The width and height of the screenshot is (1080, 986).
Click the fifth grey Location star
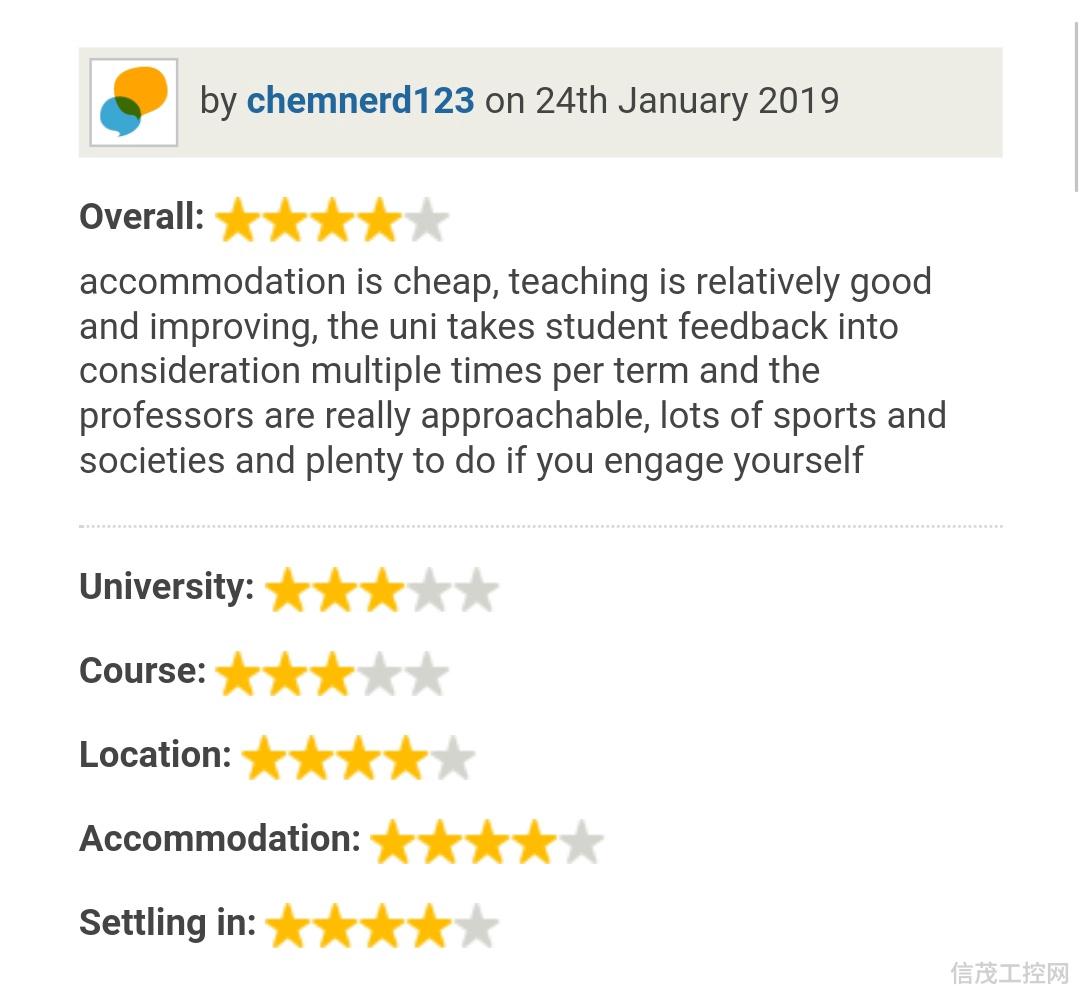[453, 758]
